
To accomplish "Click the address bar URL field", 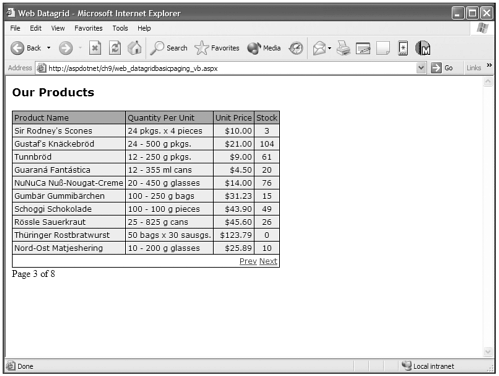I will [x=232, y=68].
